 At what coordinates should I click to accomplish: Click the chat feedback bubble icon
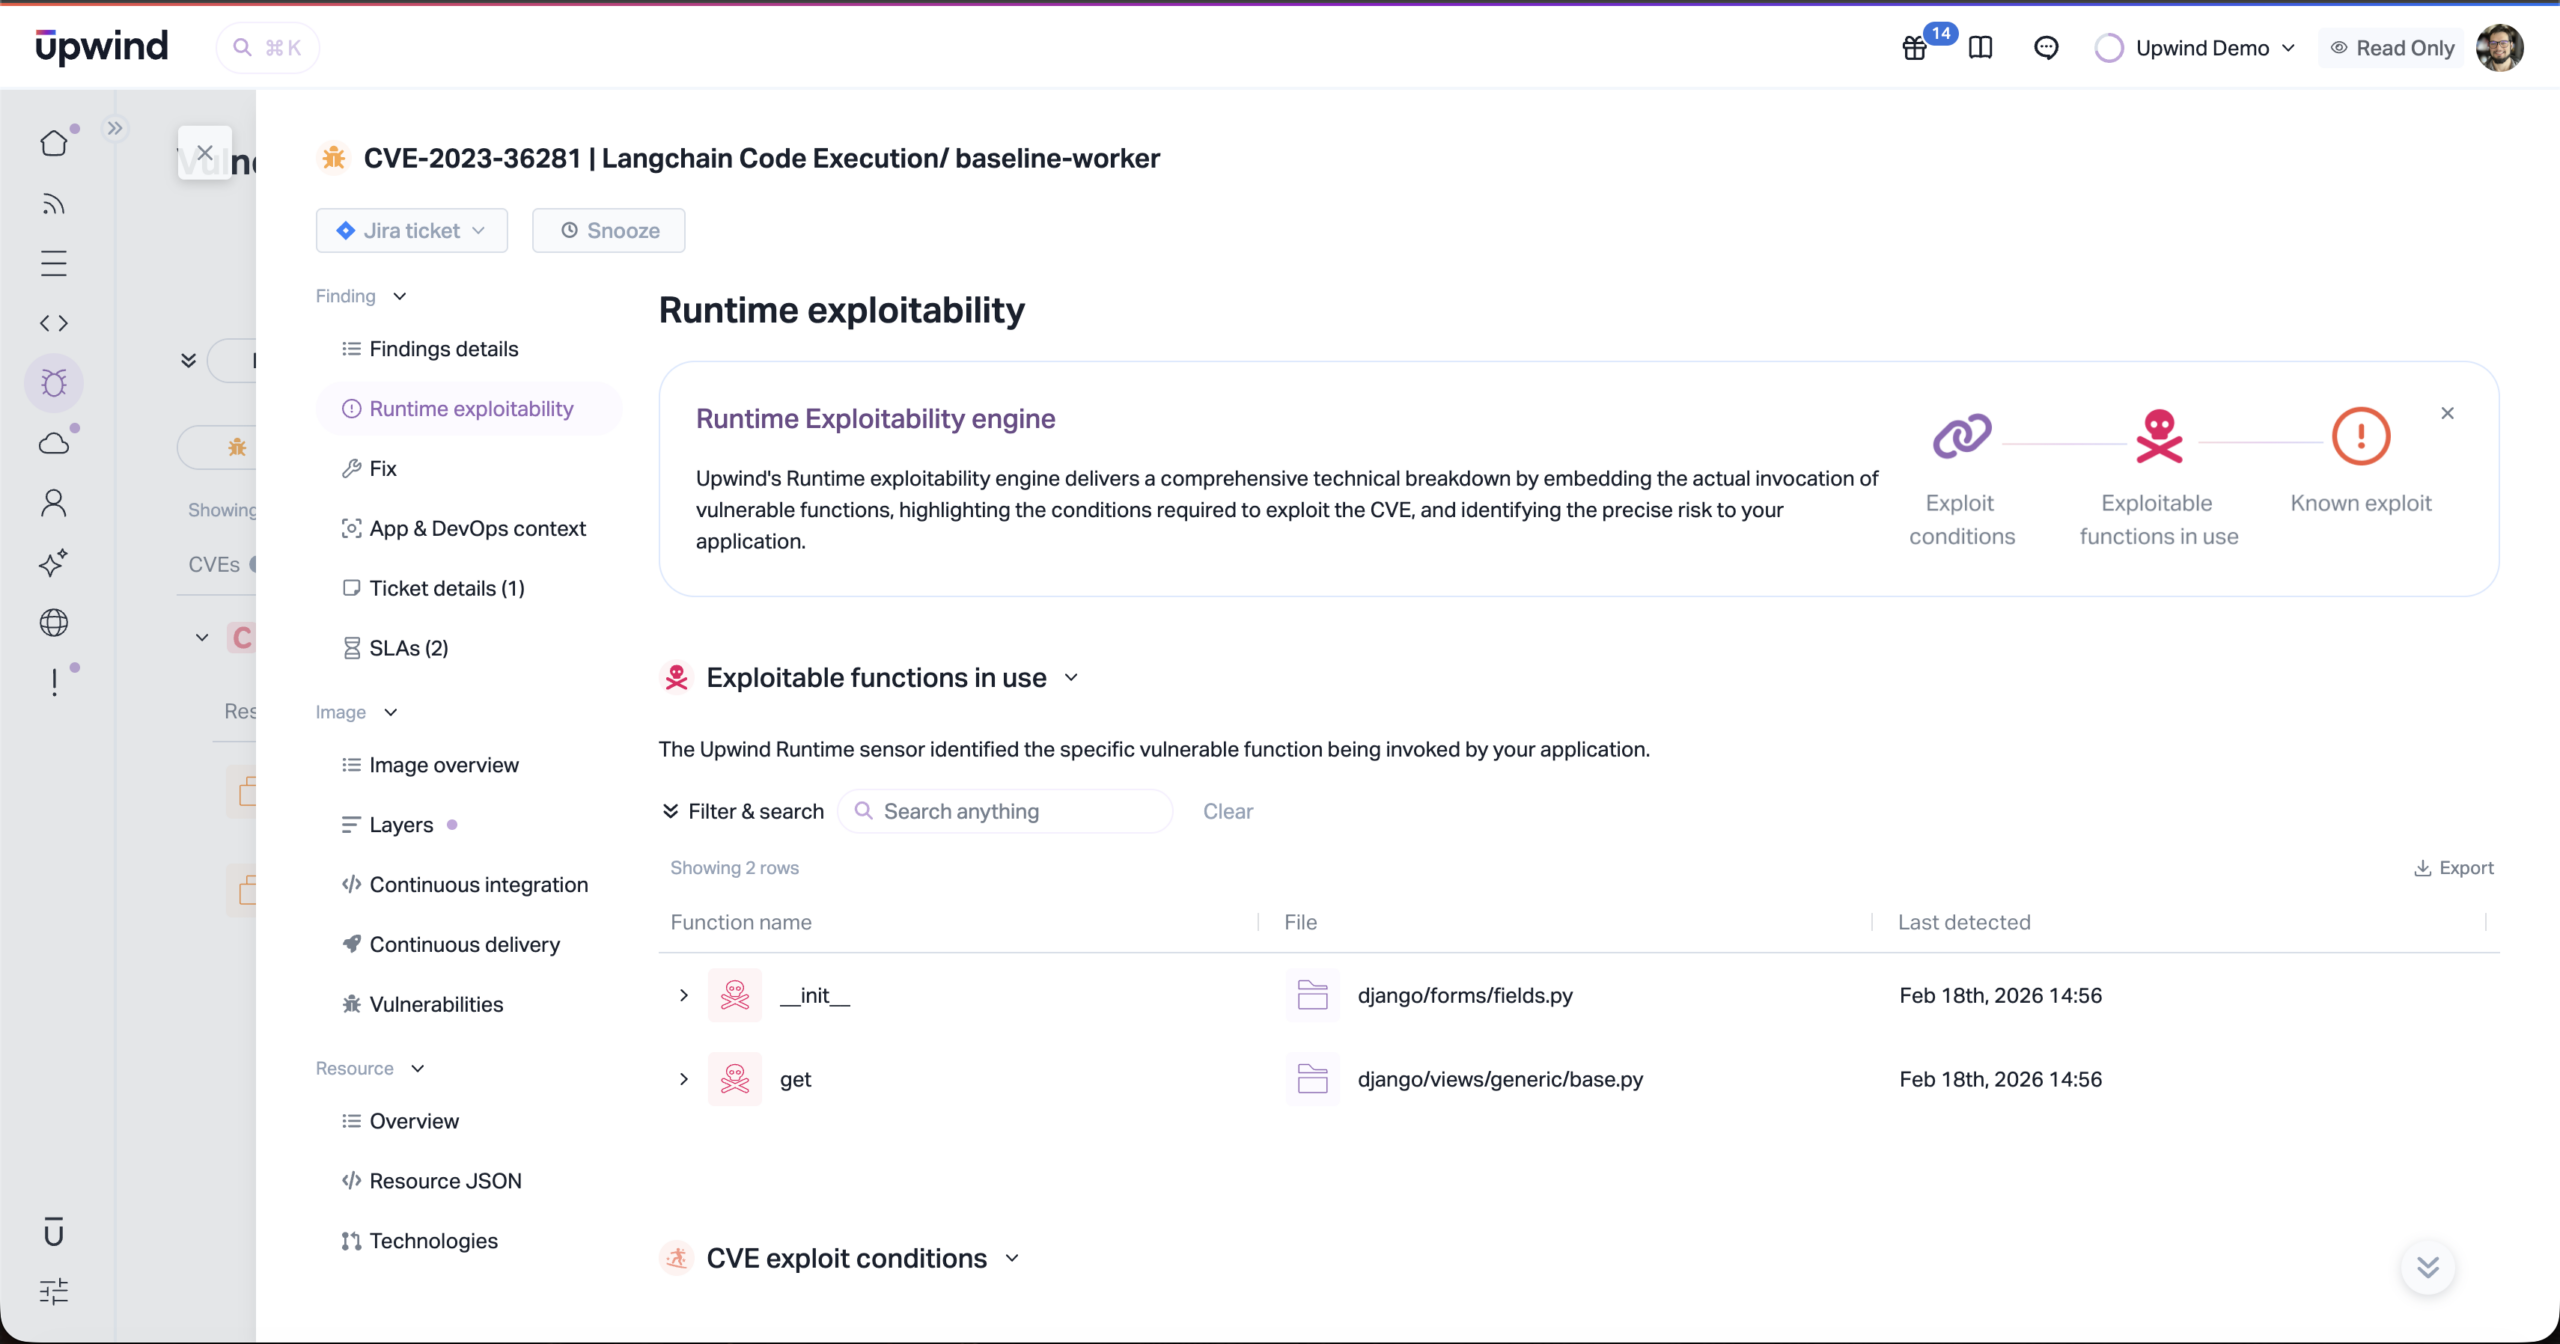2046,48
